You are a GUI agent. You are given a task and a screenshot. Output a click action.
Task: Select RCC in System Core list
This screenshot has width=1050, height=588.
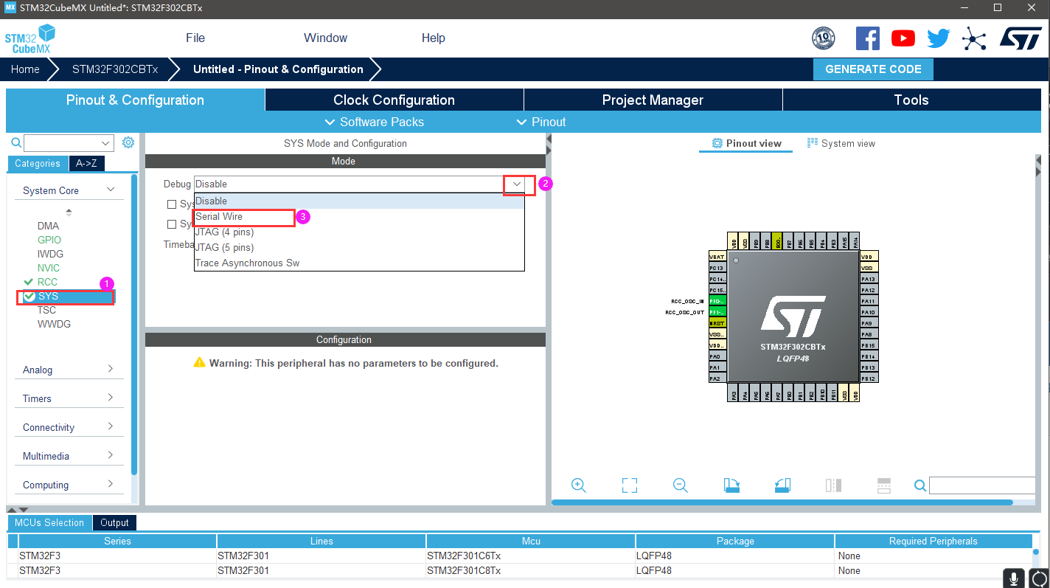[47, 282]
